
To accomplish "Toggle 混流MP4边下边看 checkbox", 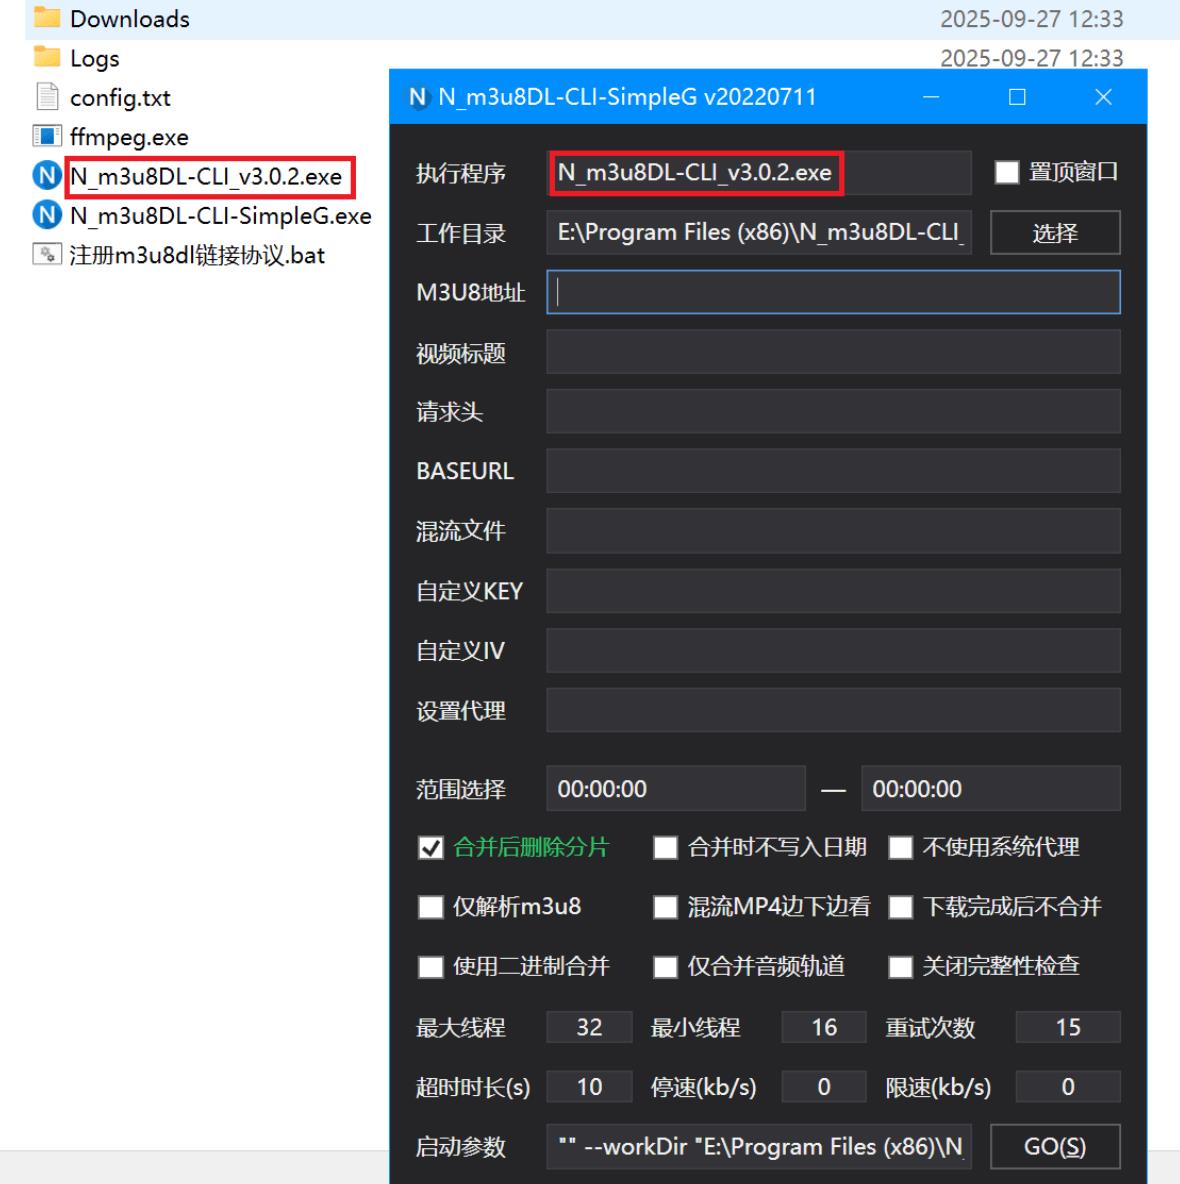I will (x=665, y=907).
